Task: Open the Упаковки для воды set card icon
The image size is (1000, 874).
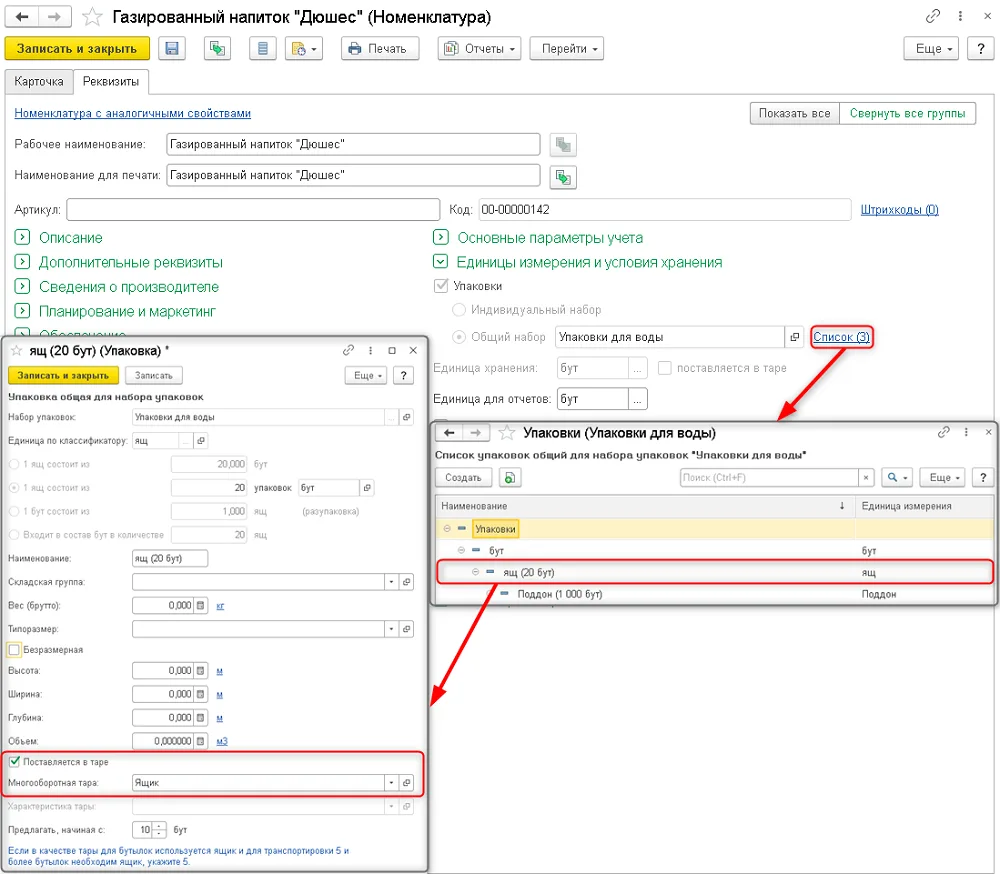Action: 794,337
